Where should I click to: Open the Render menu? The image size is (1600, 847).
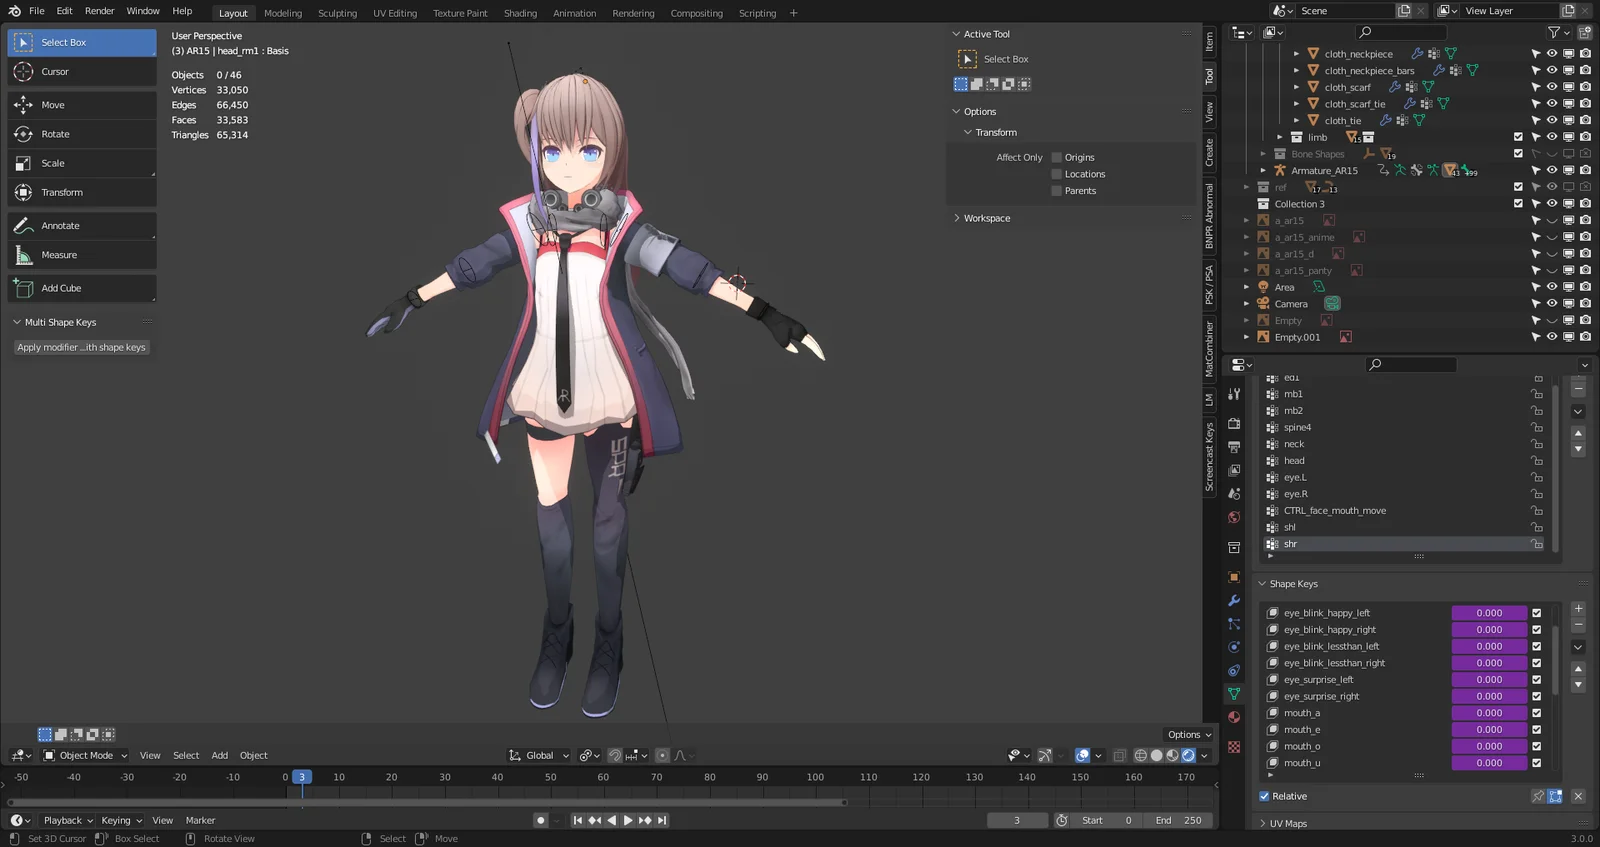(99, 11)
